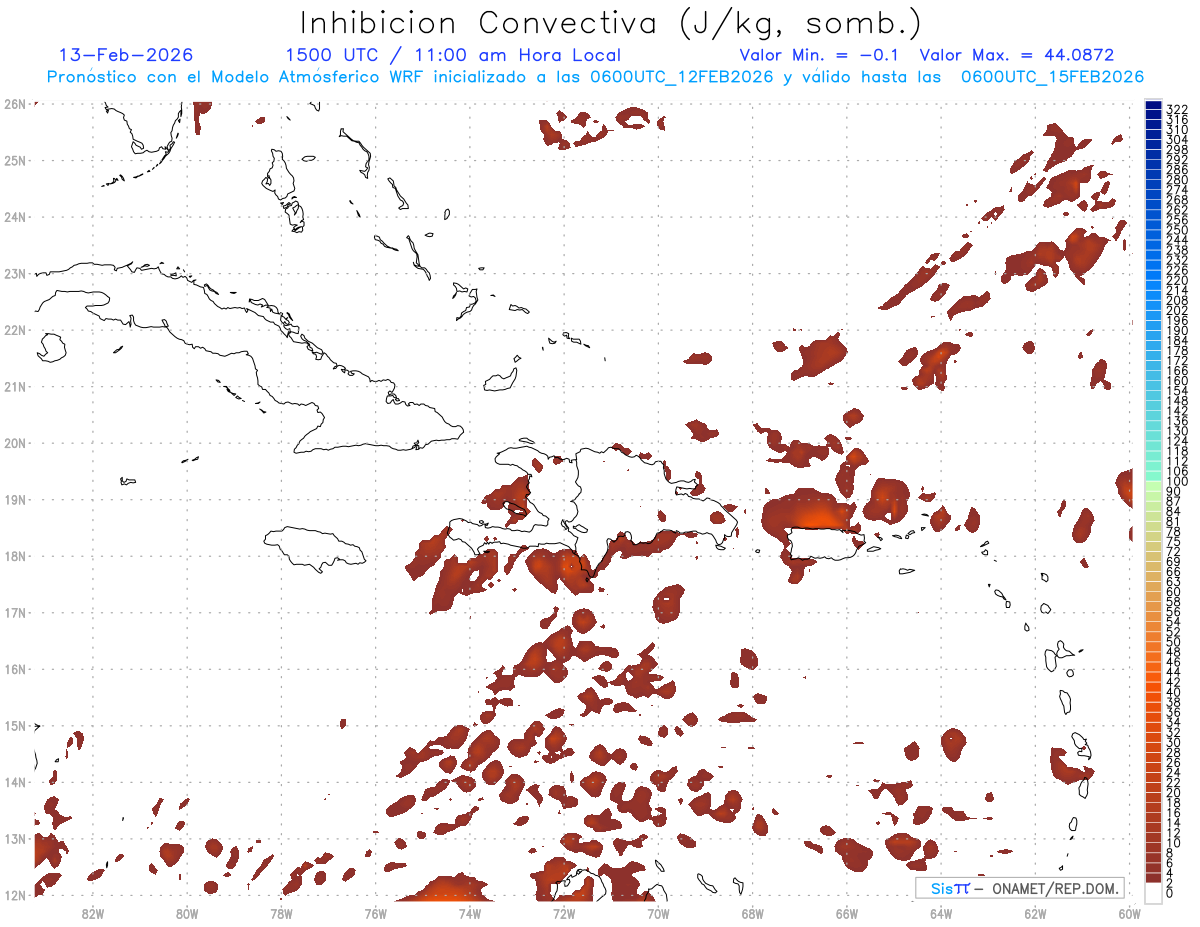Click the longitude label '66W'

pos(847,912)
